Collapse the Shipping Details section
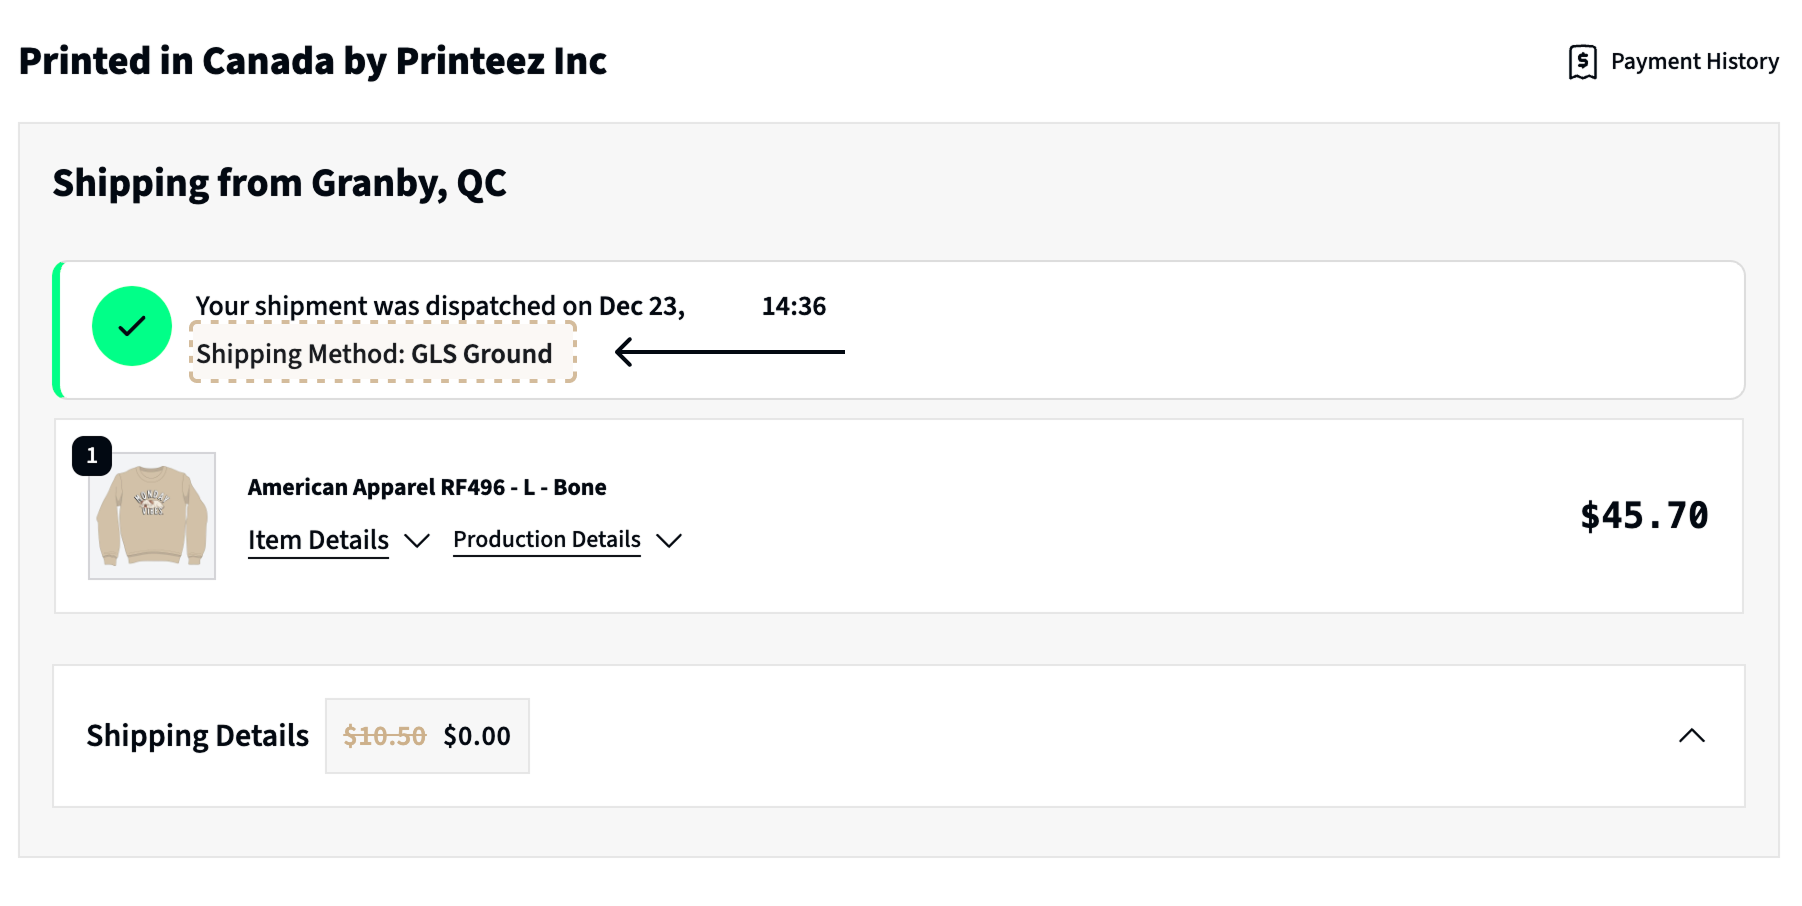Image resolution: width=1802 pixels, height=906 pixels. (x=1692, y=736)
